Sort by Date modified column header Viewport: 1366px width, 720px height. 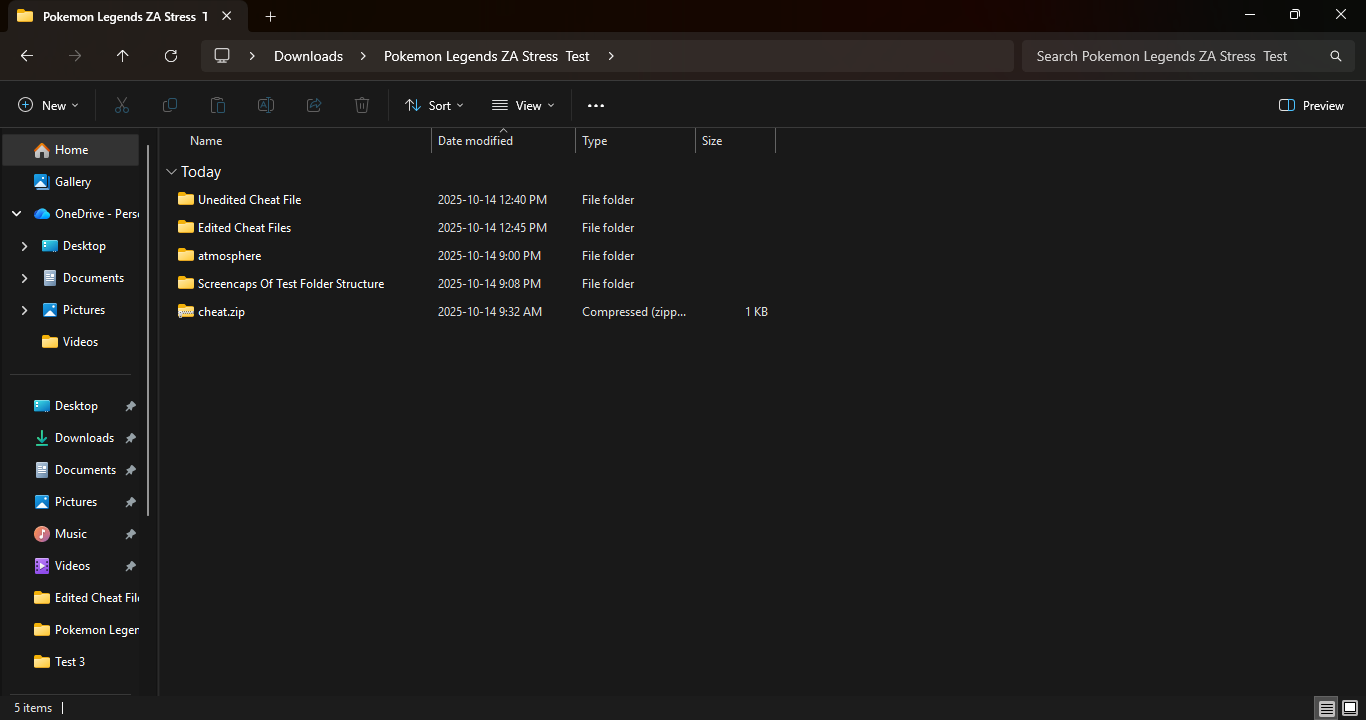[504, 141]
